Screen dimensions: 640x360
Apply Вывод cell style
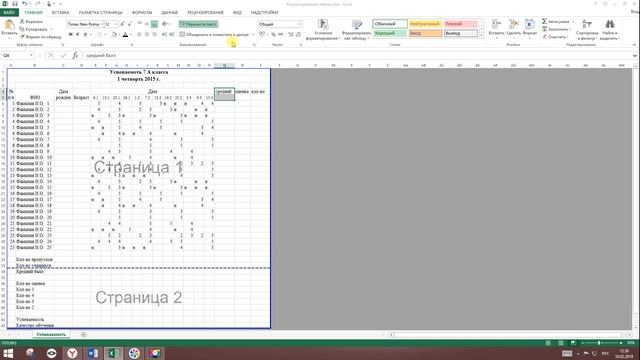tap(460, 33)
